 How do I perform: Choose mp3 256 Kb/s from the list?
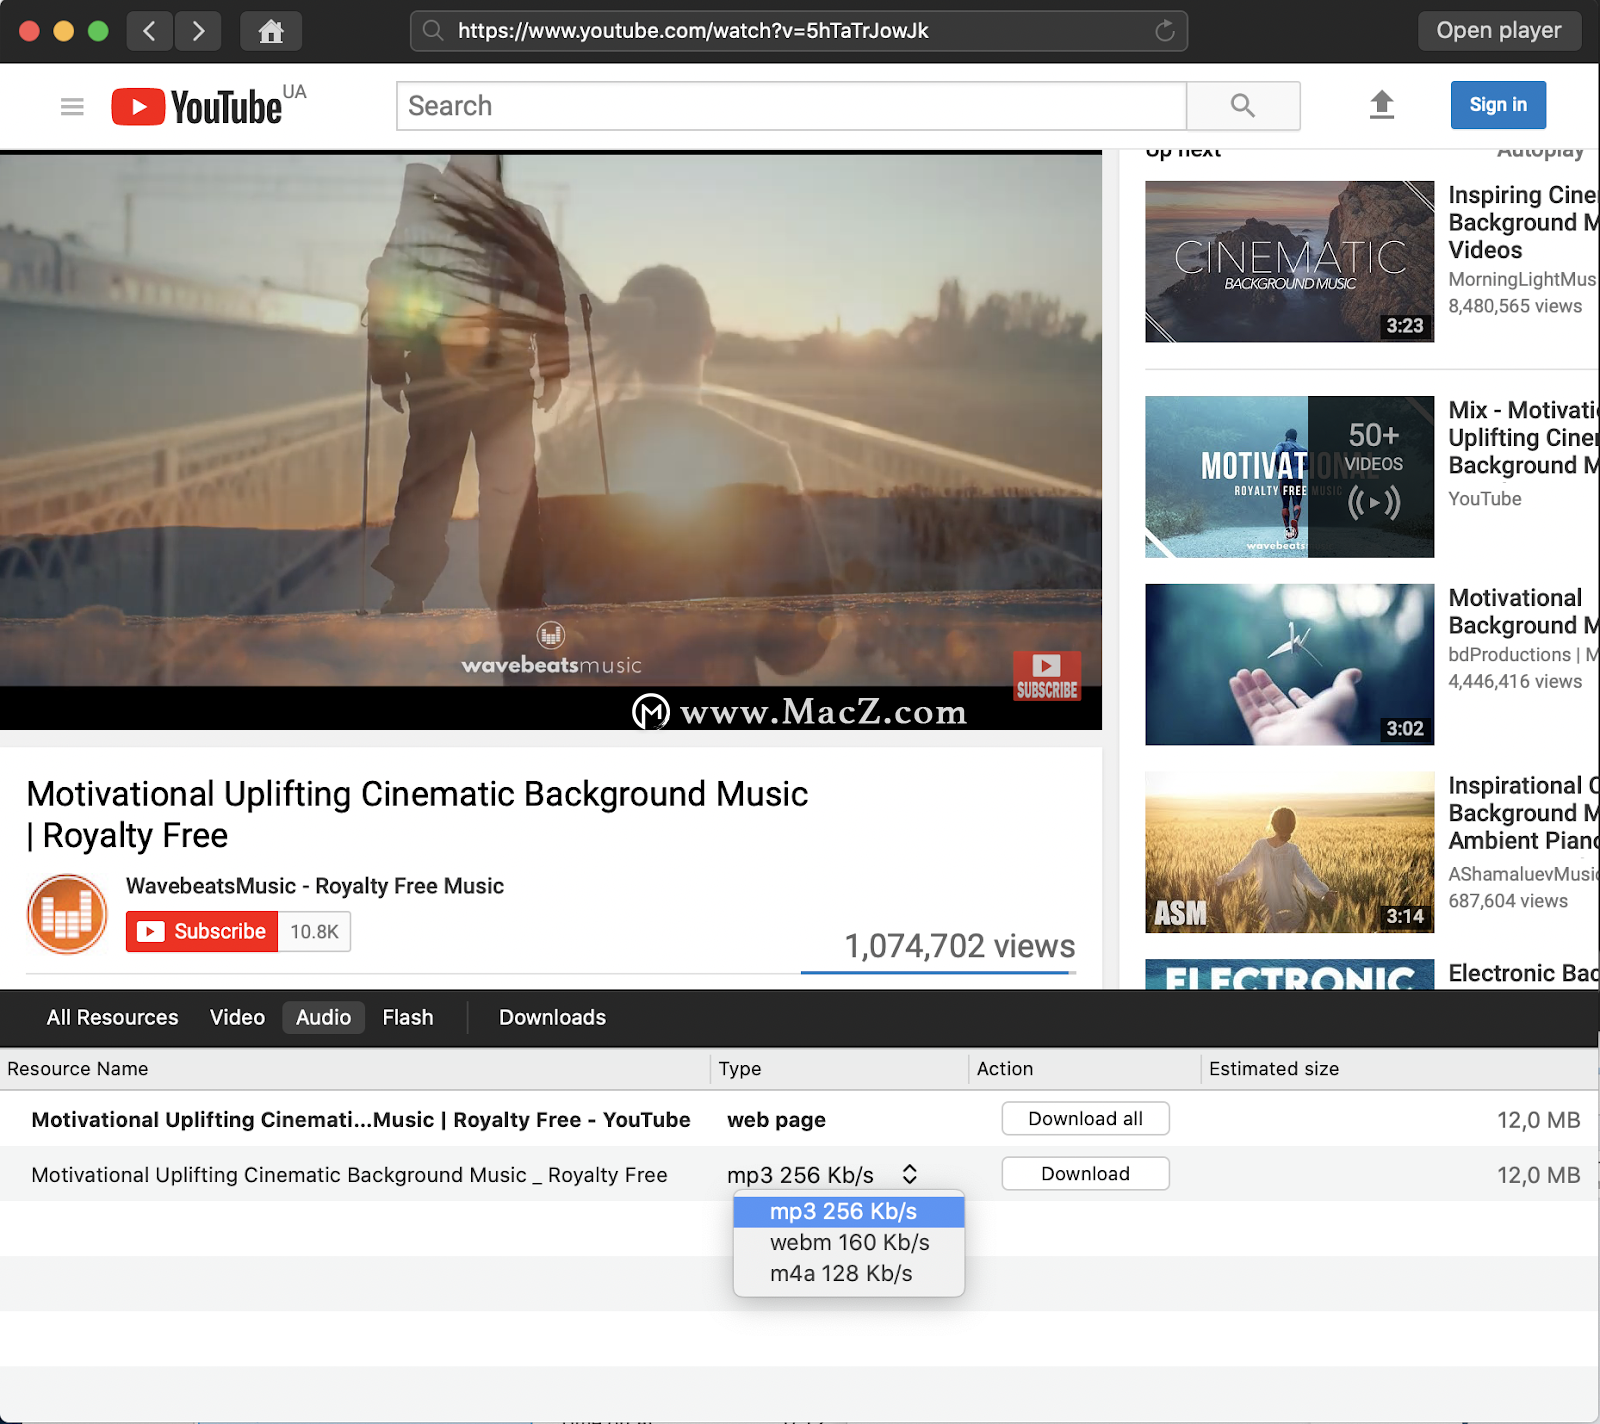(x=848, y=1211)
